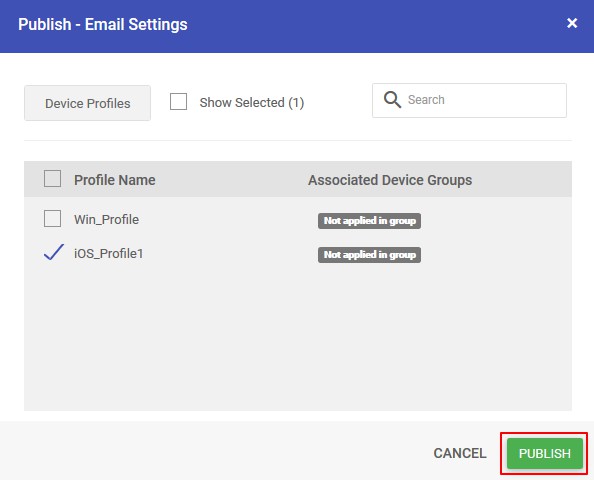The height and width of the screenshot is (480, 594).
Task: Click the Show Selected (1) label text
Action: (252, 103)
